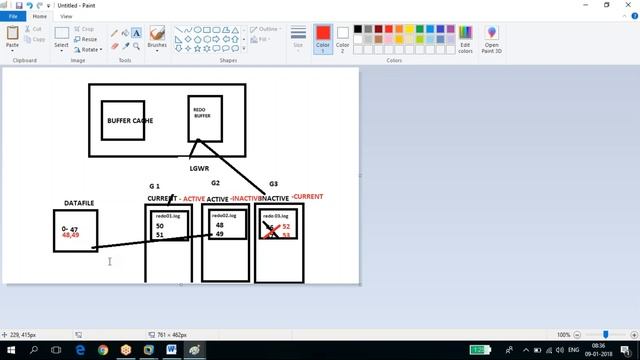The image size is (640, 360).
Task: Choose the Triangle shape
Action: pos(235,30)
